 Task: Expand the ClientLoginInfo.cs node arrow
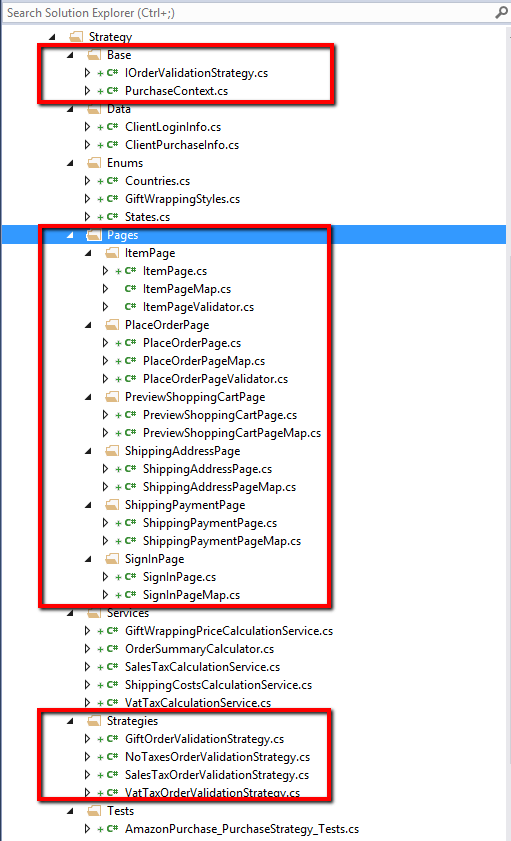tap(87, 127)
